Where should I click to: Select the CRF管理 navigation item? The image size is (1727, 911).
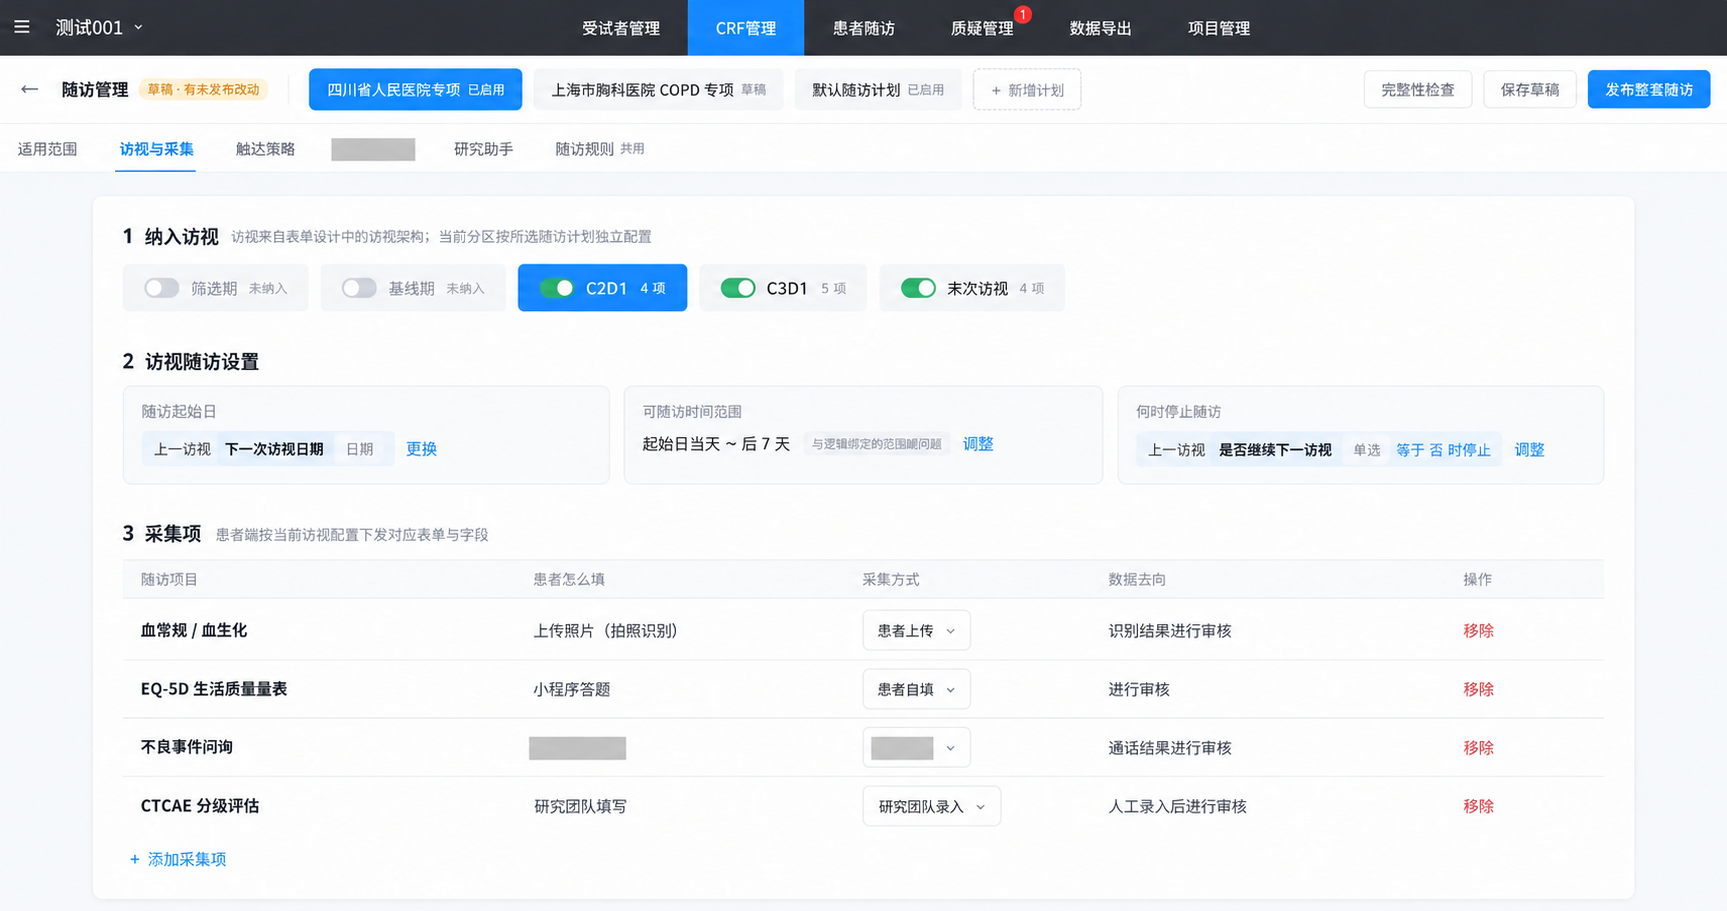[746, 28]
